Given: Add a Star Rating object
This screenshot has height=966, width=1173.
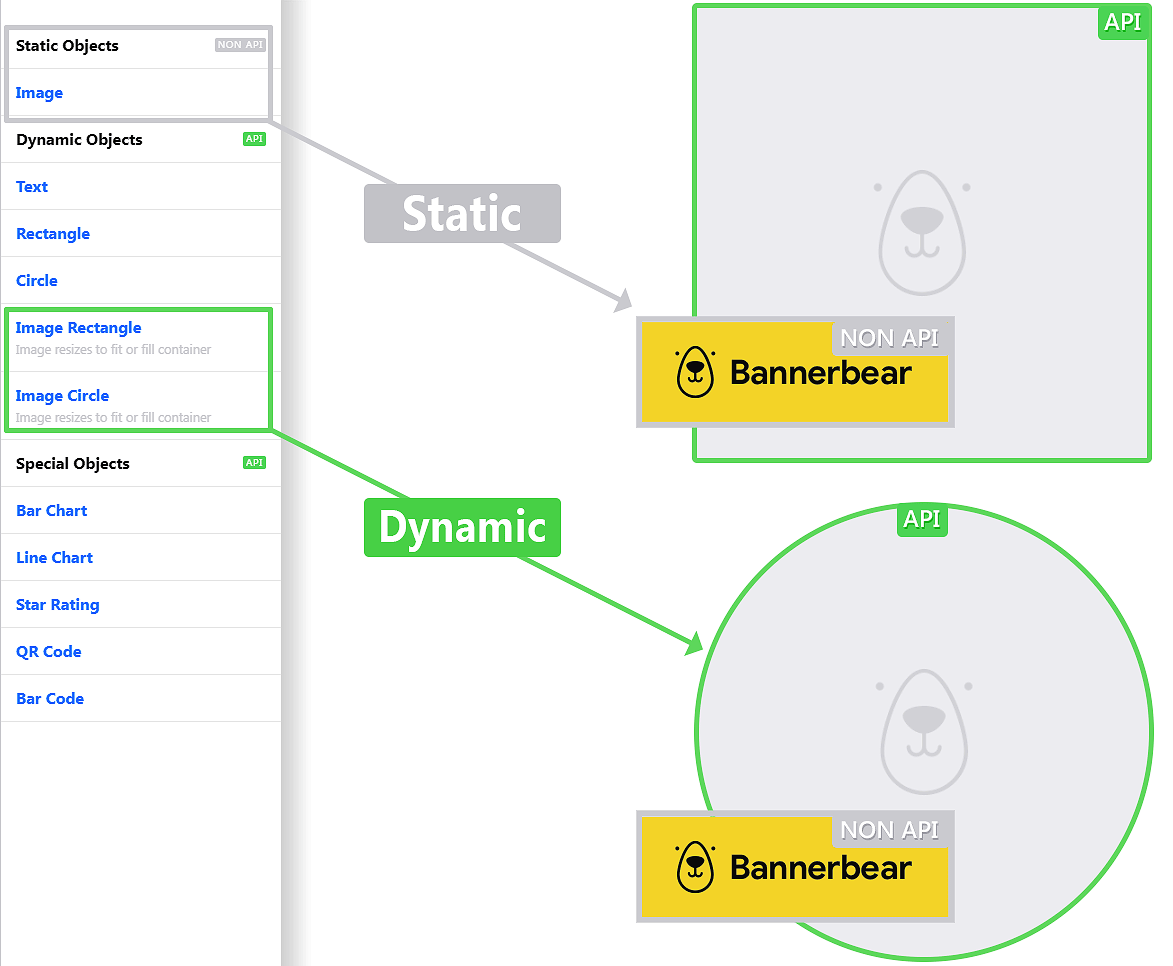Looking at the screenshot, I should [x=58, y=605].
